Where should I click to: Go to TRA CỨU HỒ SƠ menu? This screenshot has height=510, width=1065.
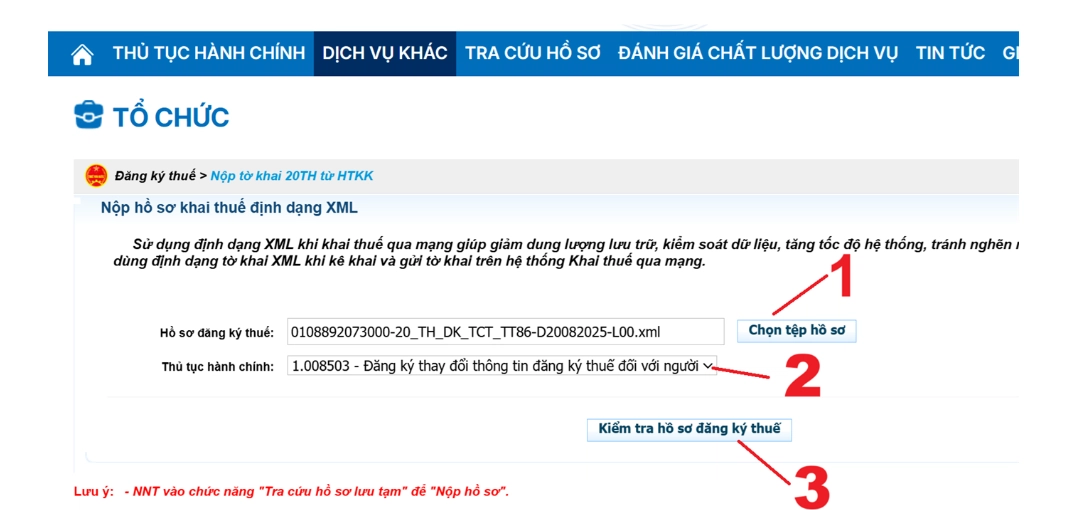(x=532, y=54)
